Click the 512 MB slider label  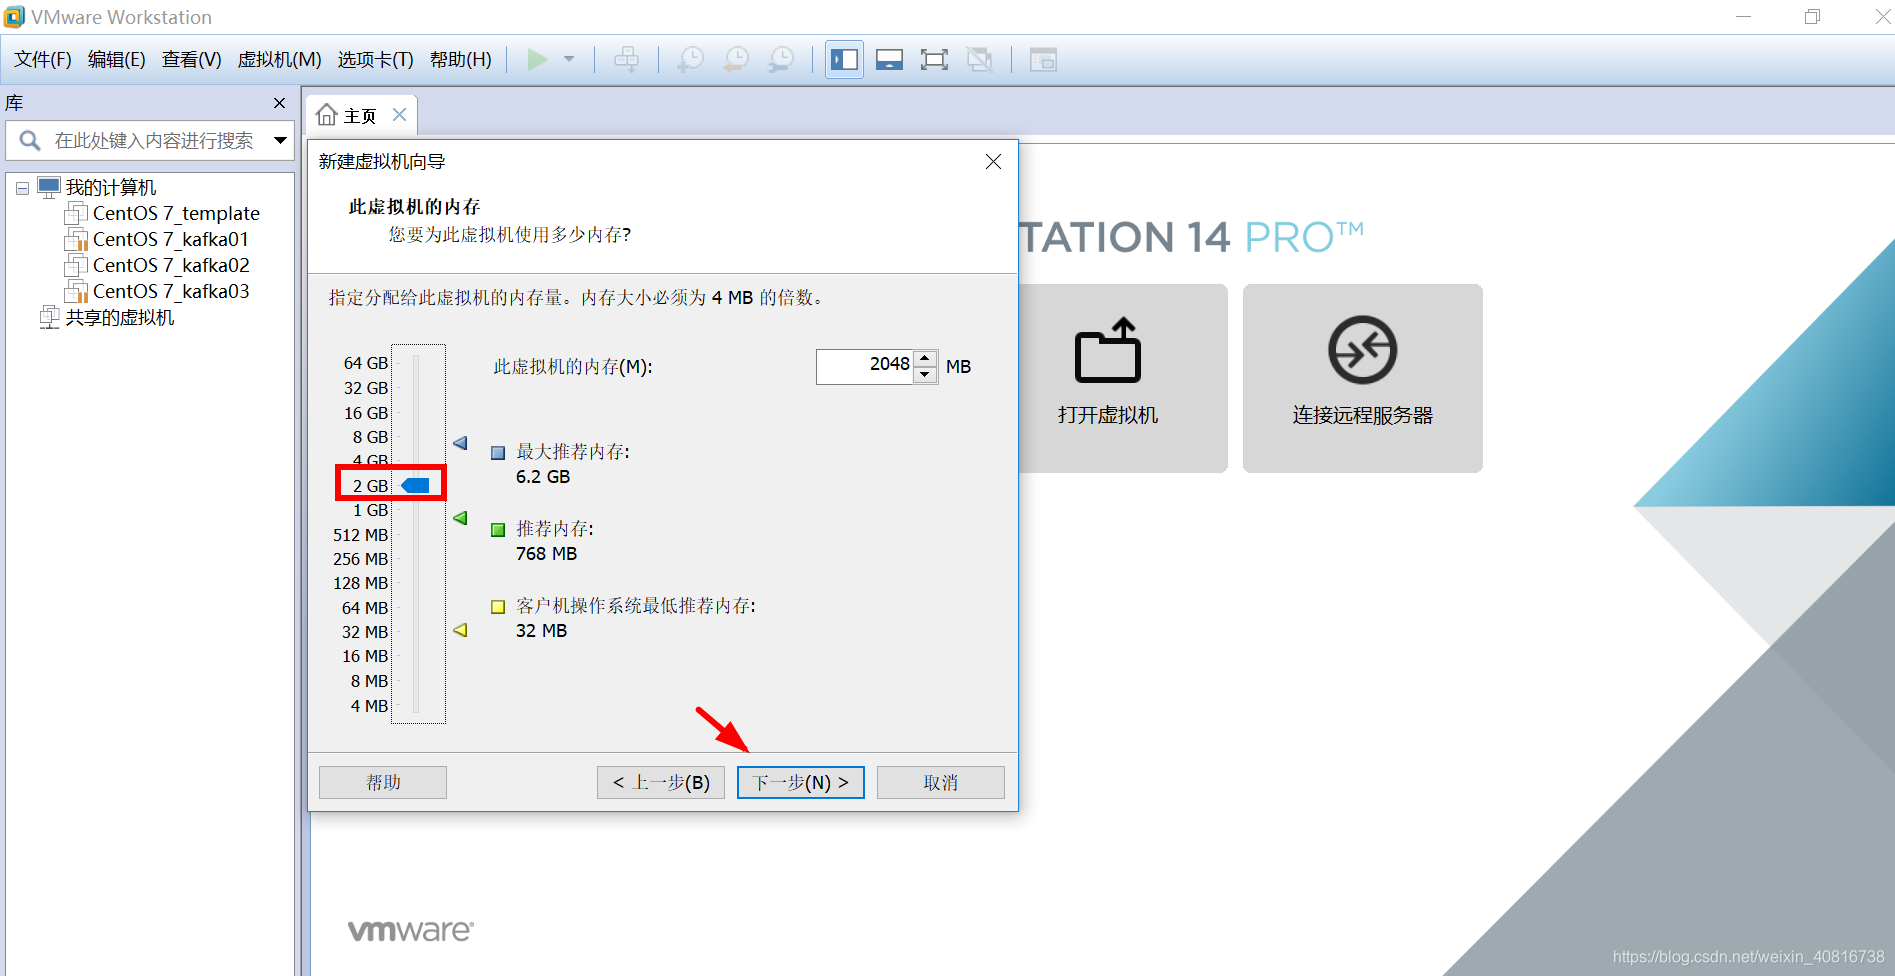360,535
